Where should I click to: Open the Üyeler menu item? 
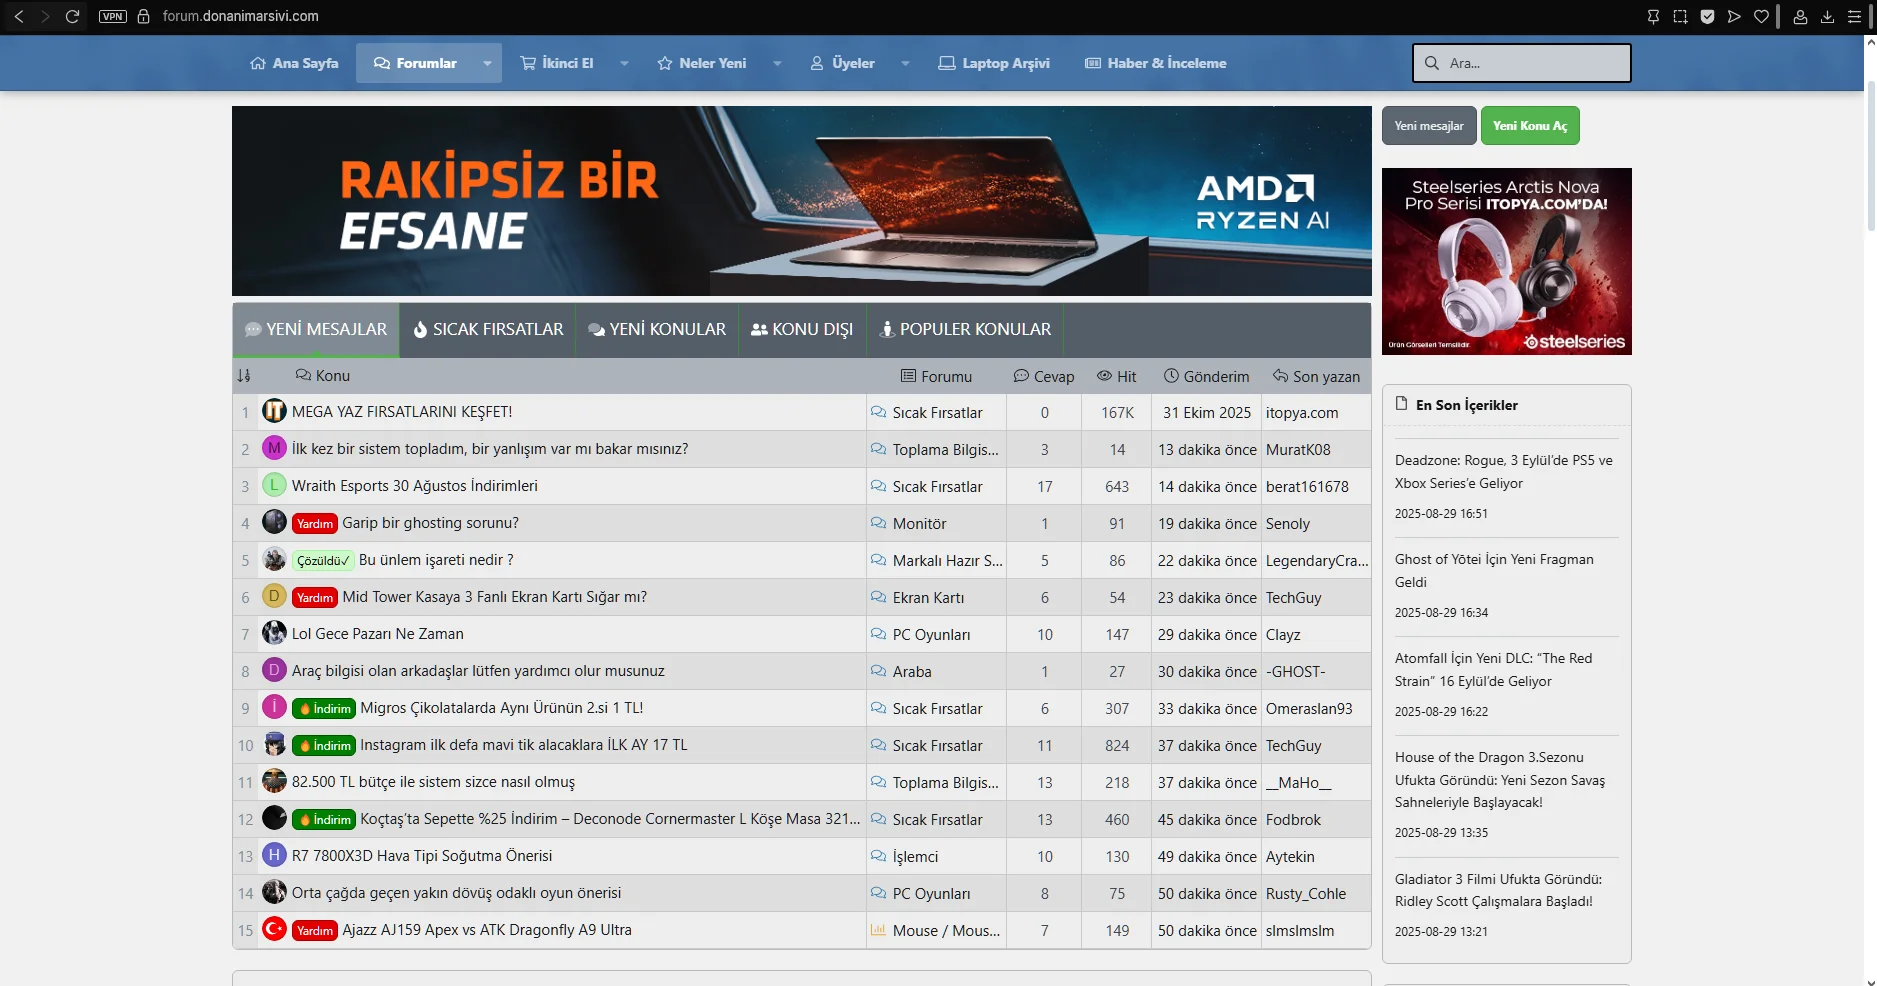pyautogui.click(x=842, y=63)
